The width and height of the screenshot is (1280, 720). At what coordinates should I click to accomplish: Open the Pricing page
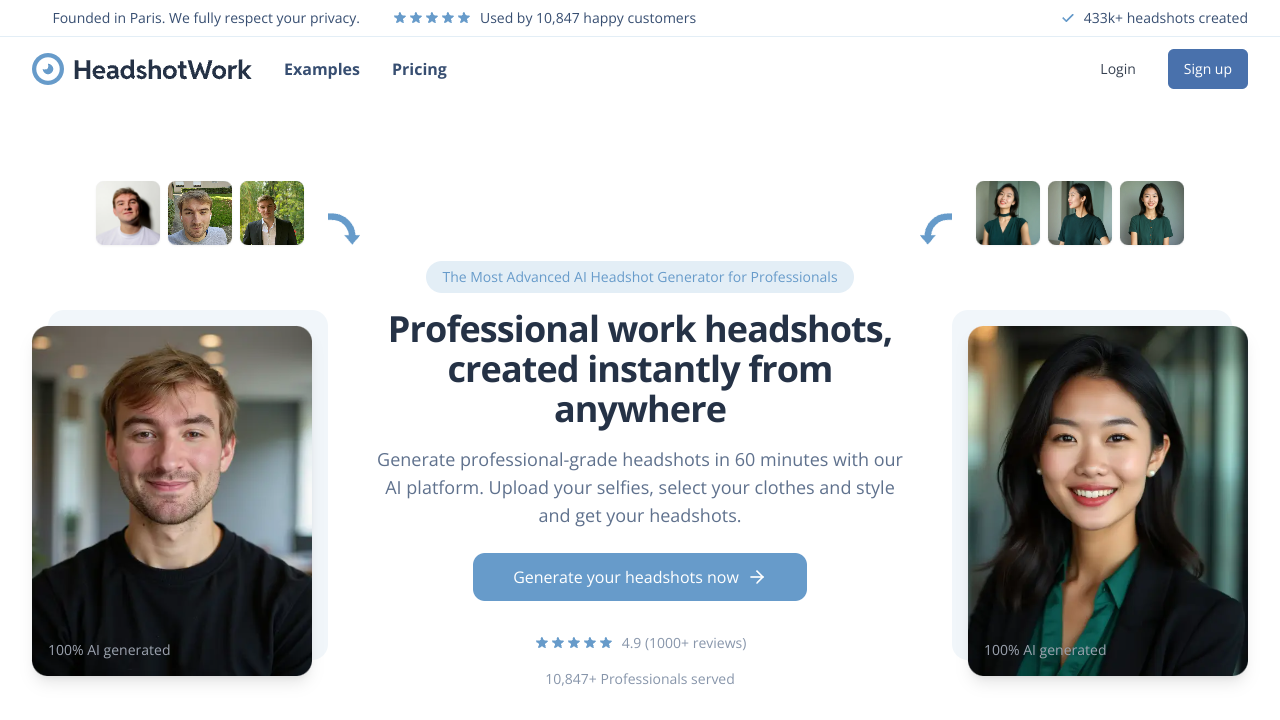419,69
